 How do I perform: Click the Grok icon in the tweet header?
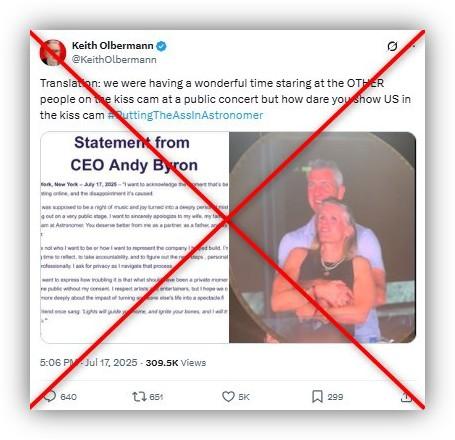pyautogui.click(x=392, y=46)
